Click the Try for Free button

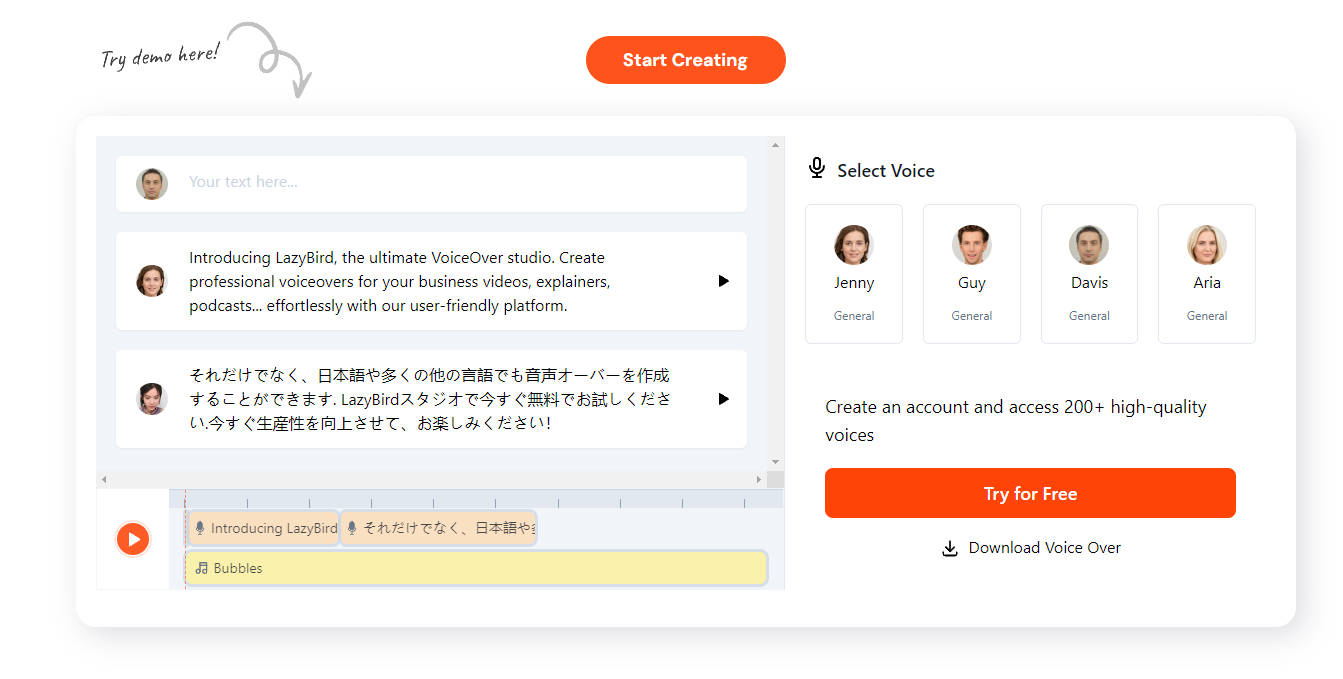click(x=1030, y=493)
